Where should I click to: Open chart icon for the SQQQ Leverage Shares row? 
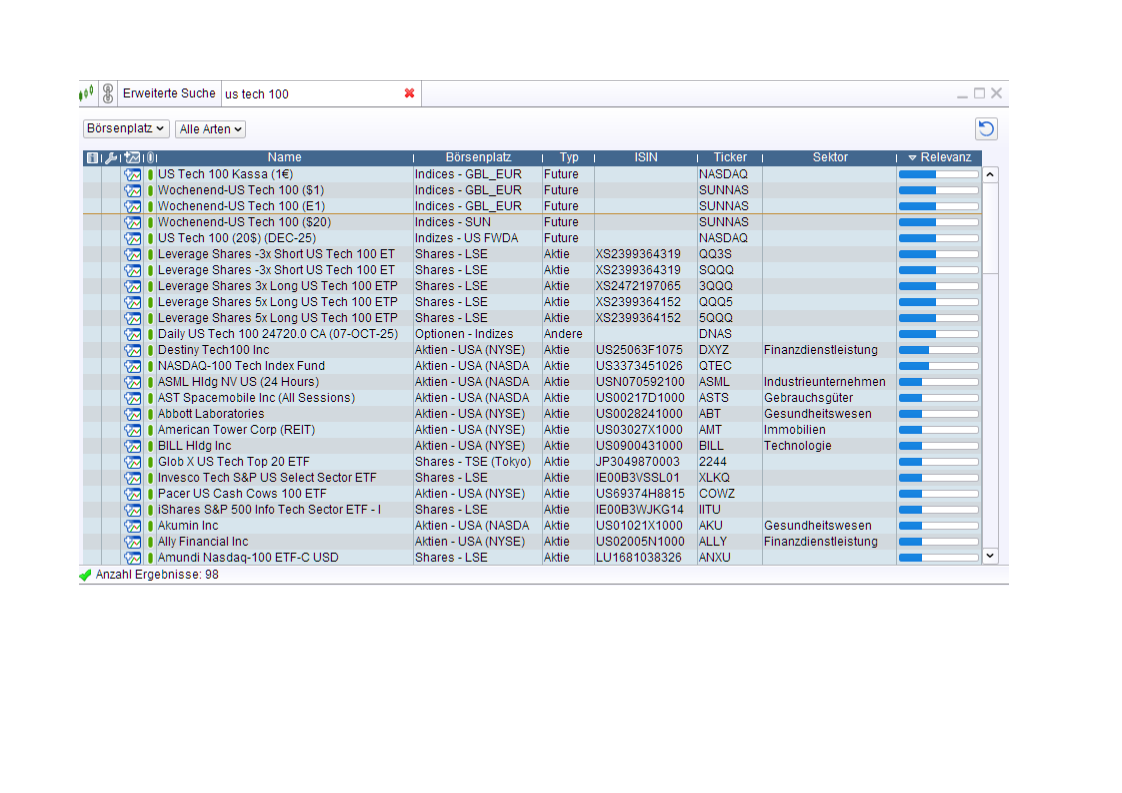click(x=132, y=270)
